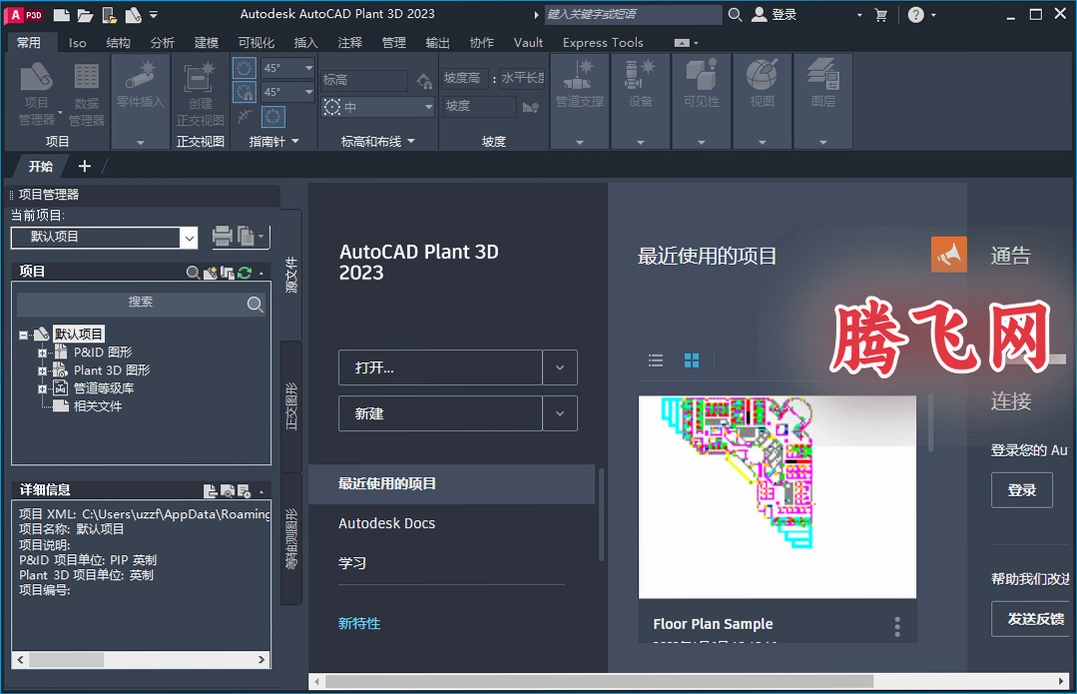Viewport: 1077px width, 694px height.
Task: Switch to the 结构 ribbon tab
Action: pyautogui.click(x=118, y=43)
